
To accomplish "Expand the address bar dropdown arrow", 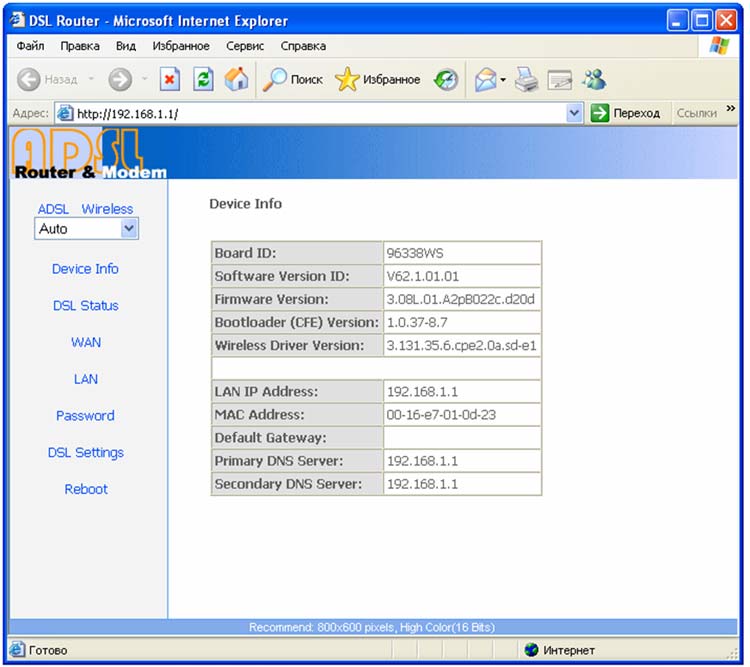I will click(x=574, y=113).
